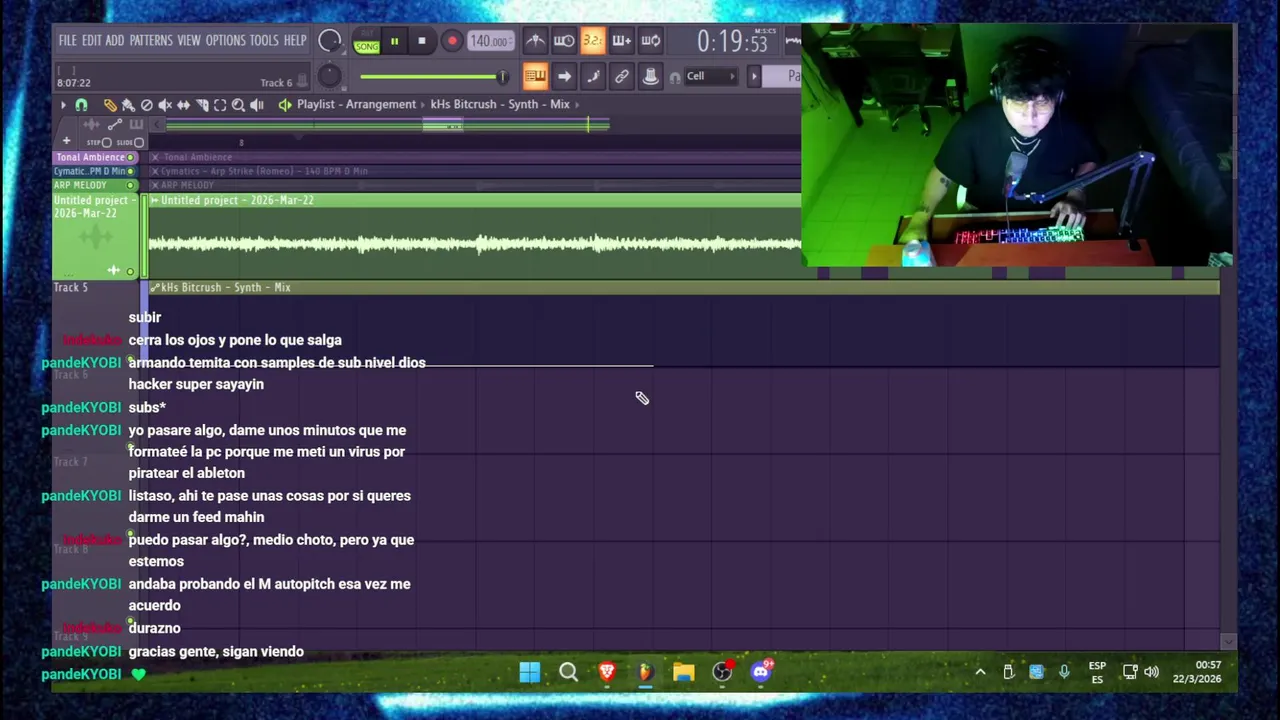Click the global snap magnet icon
This screenshot has width=1280, height=720.
675,77
